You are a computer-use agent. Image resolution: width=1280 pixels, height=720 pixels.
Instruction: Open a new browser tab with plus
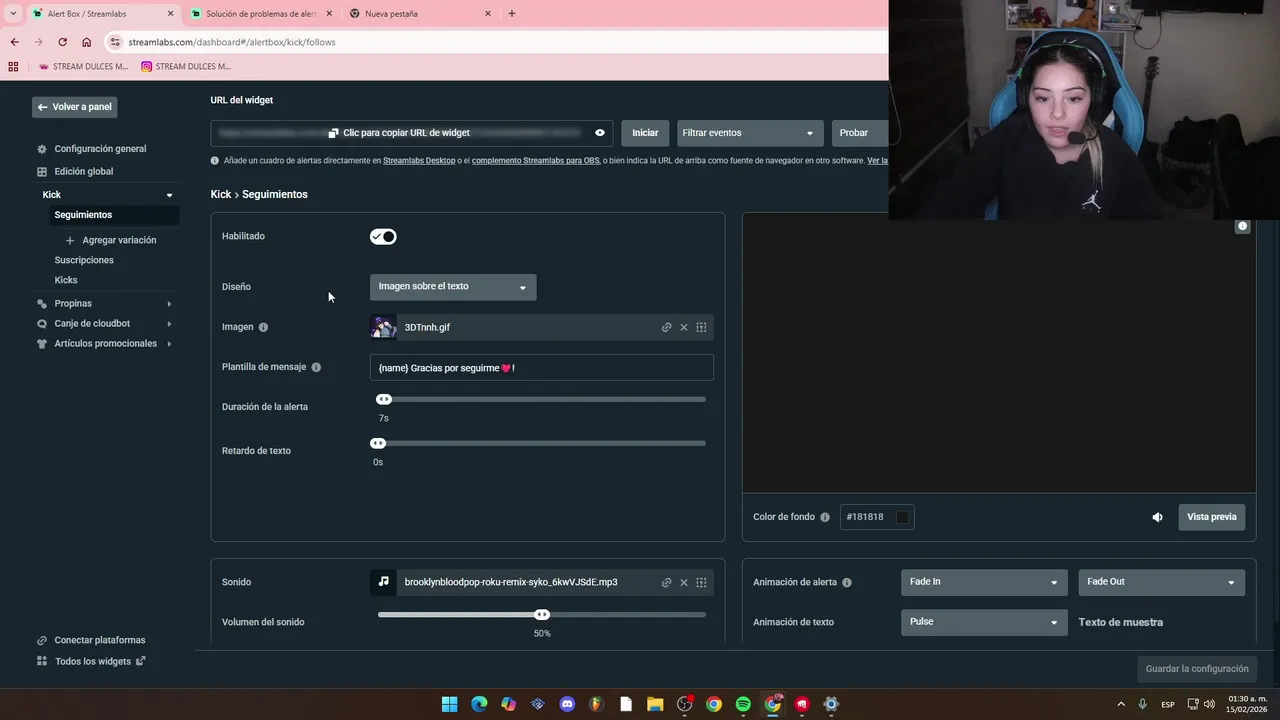coord(512,14)
